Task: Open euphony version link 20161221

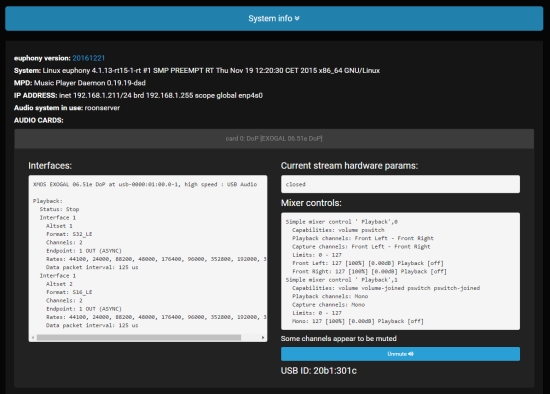Action: click(88, 58)
